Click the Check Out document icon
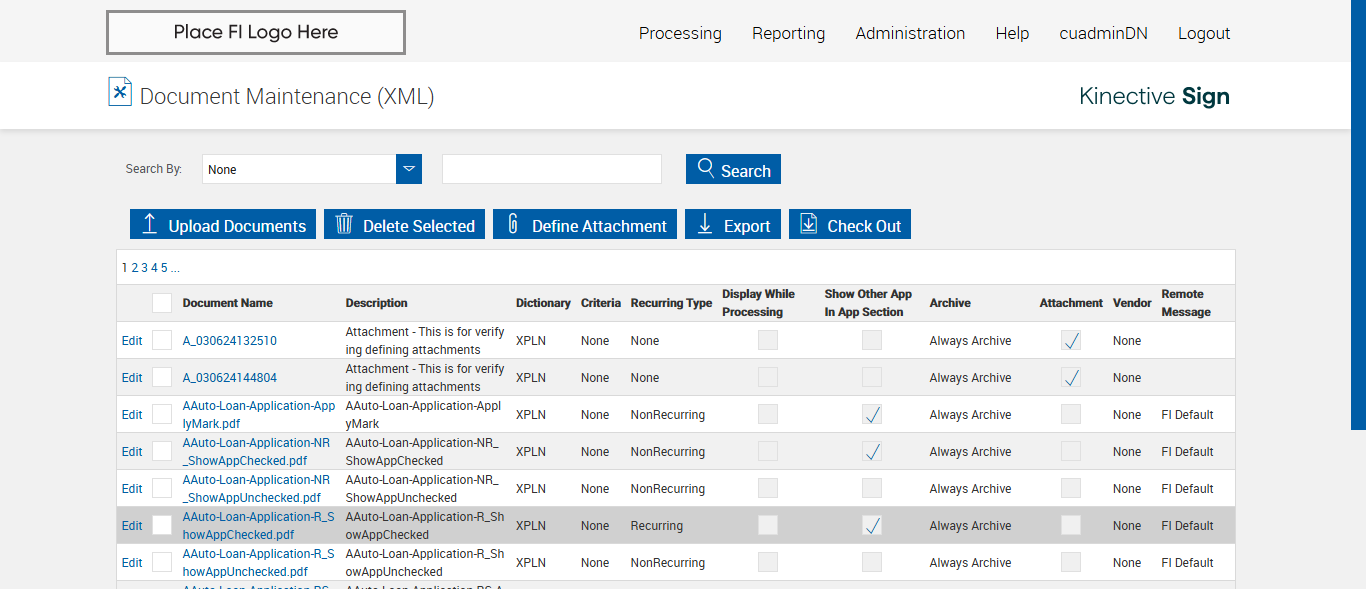 tap(808, 224)
